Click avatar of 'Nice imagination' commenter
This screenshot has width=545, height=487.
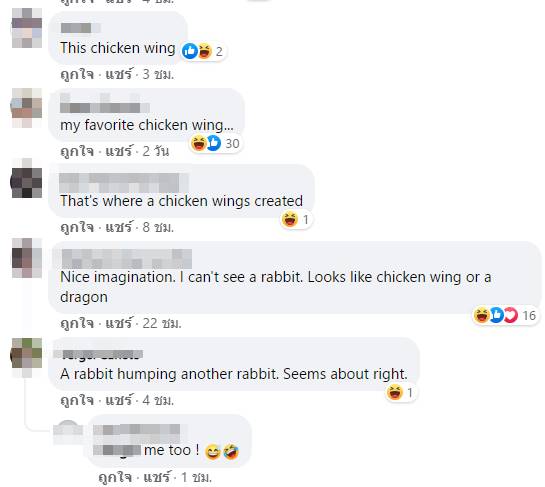(27, 258)
